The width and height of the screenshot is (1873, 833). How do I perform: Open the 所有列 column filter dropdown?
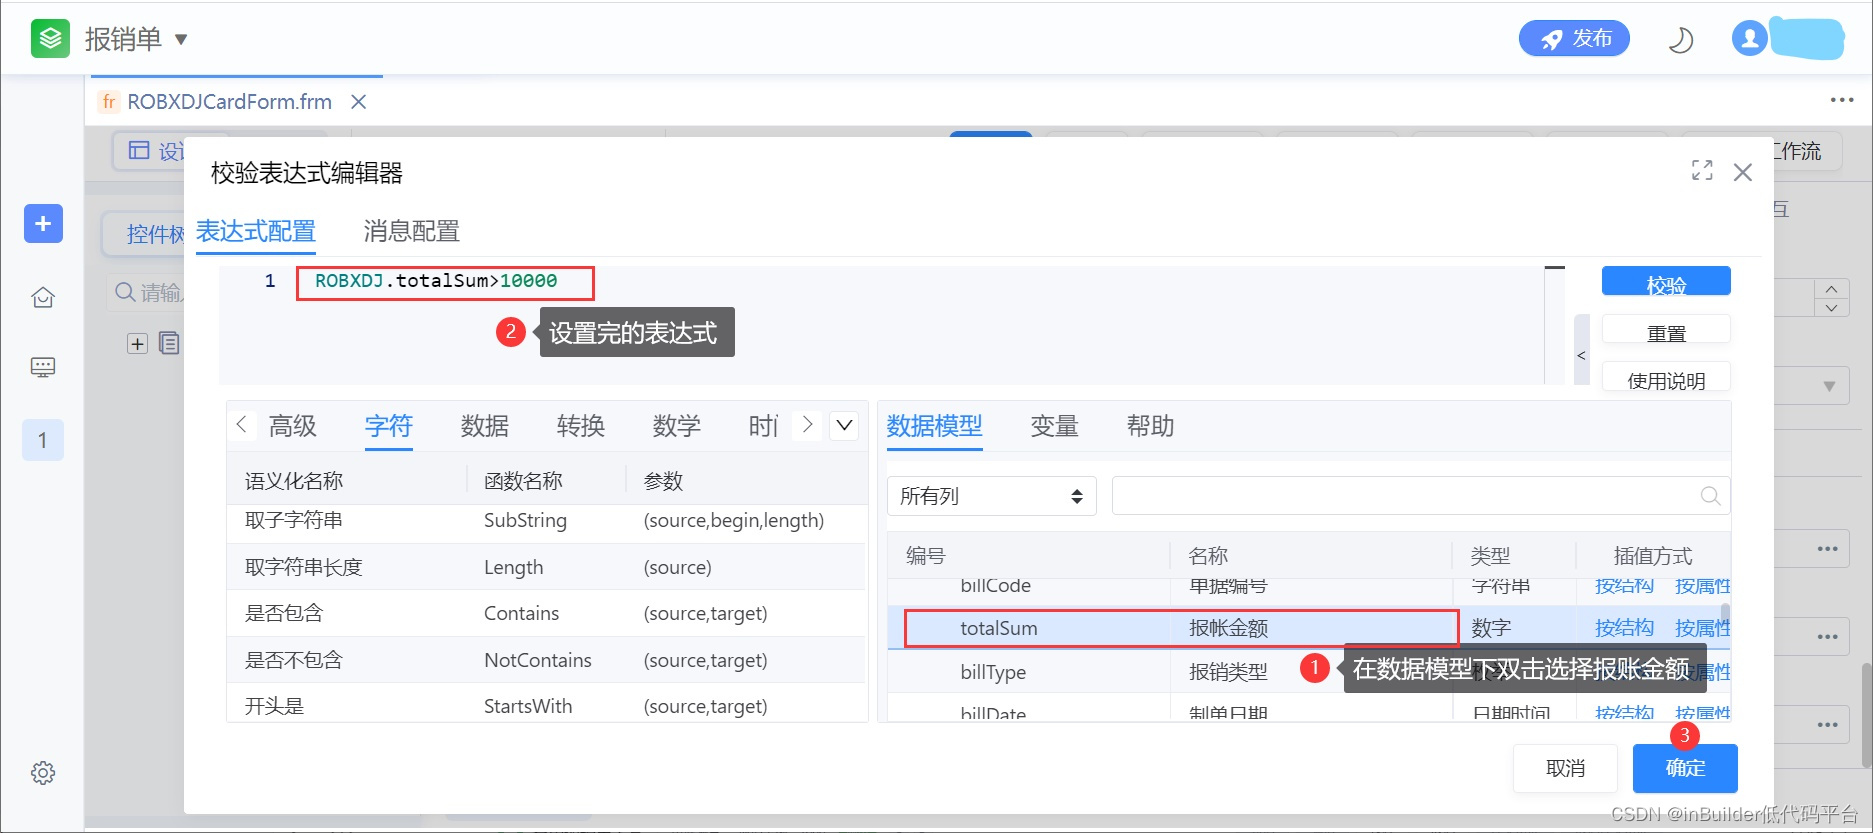(992, 496)
